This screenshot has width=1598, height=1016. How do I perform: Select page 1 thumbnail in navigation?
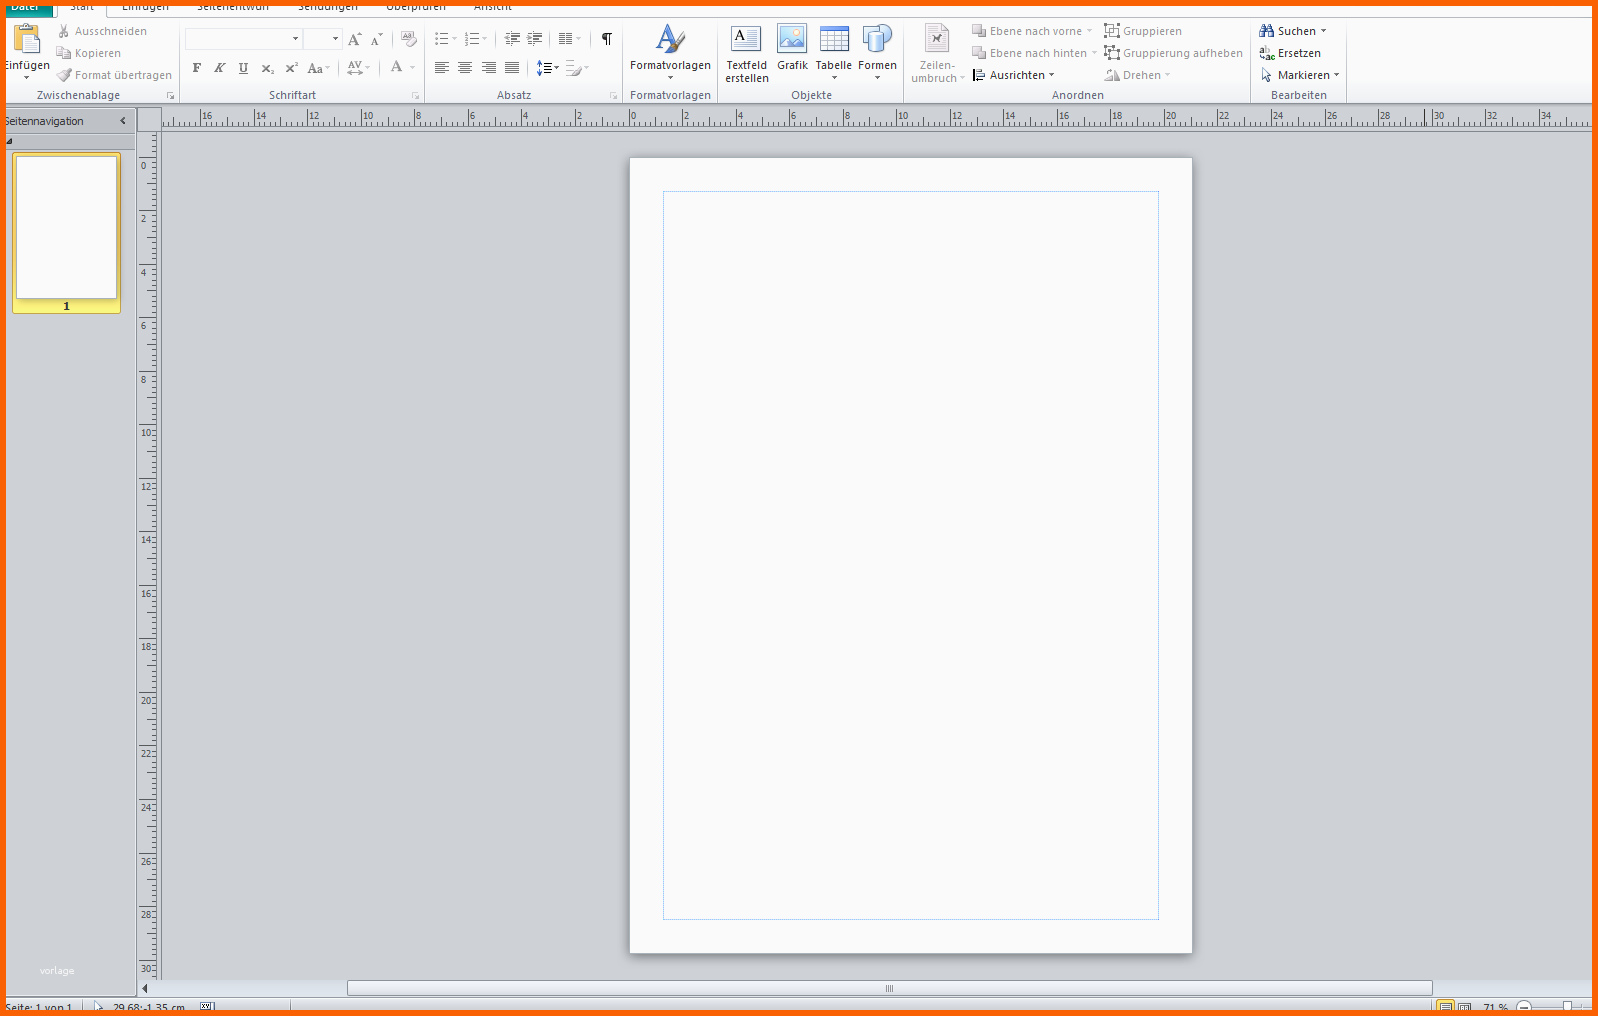pos(66,232)
